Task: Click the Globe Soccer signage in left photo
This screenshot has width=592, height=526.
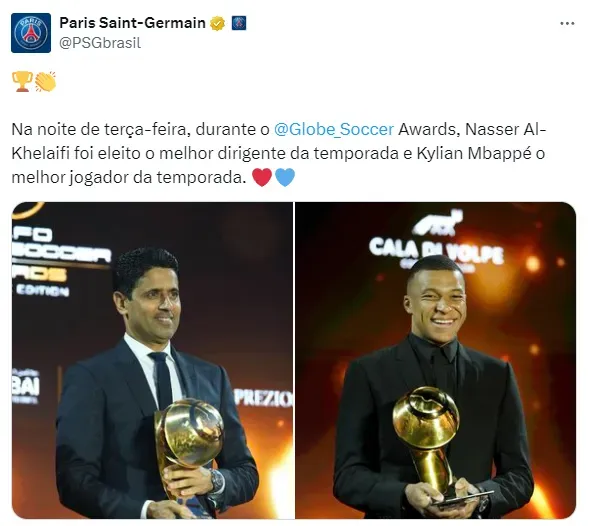Action: click(60, 262)
